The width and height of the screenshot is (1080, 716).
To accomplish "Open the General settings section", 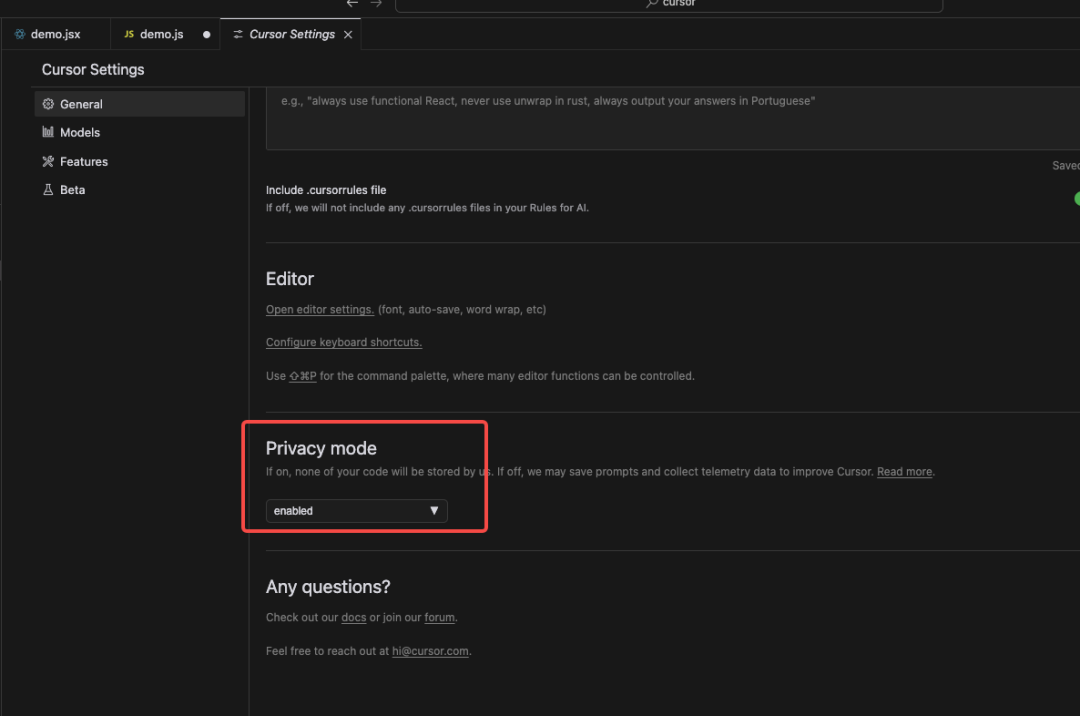I will [140, 104].
